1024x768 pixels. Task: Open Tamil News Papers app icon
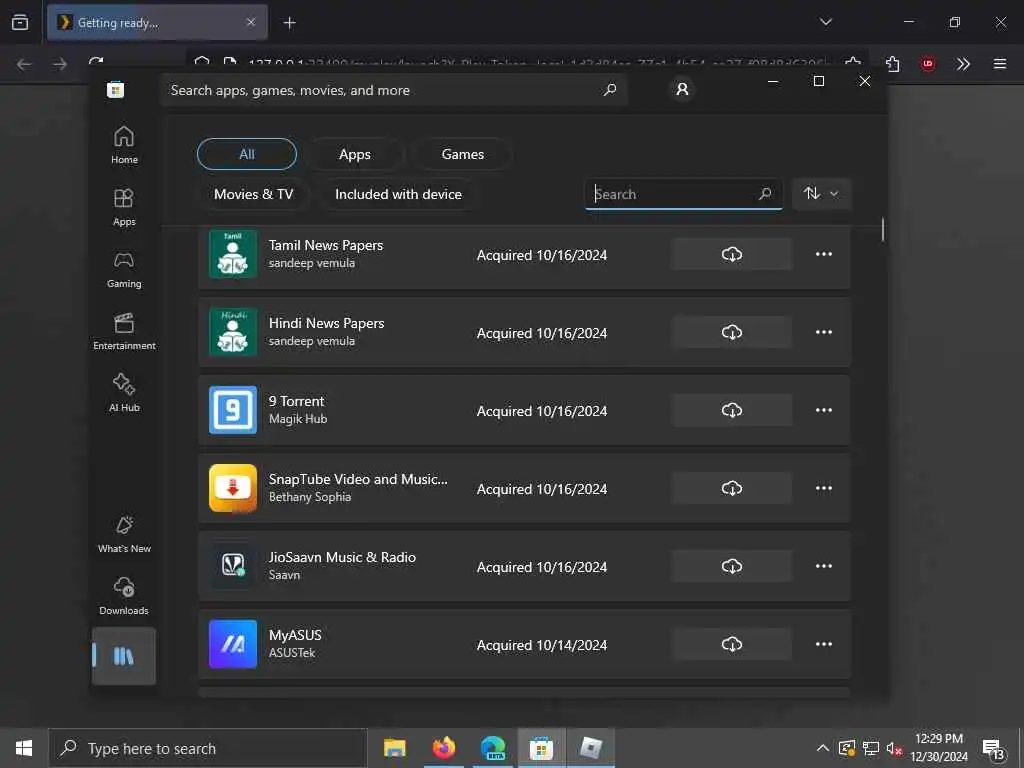pyautogui.click(x=232, y=254)
